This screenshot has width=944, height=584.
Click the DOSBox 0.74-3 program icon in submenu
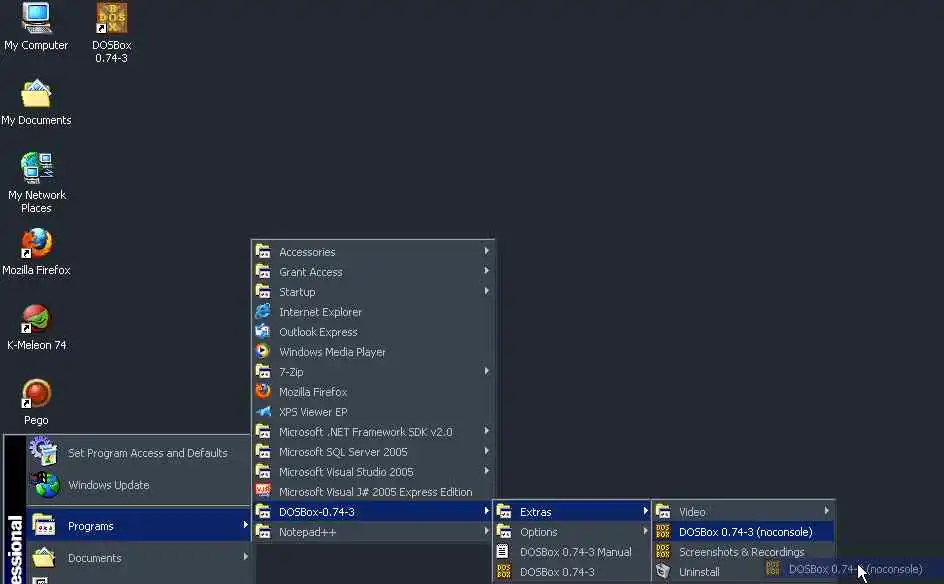504,571
